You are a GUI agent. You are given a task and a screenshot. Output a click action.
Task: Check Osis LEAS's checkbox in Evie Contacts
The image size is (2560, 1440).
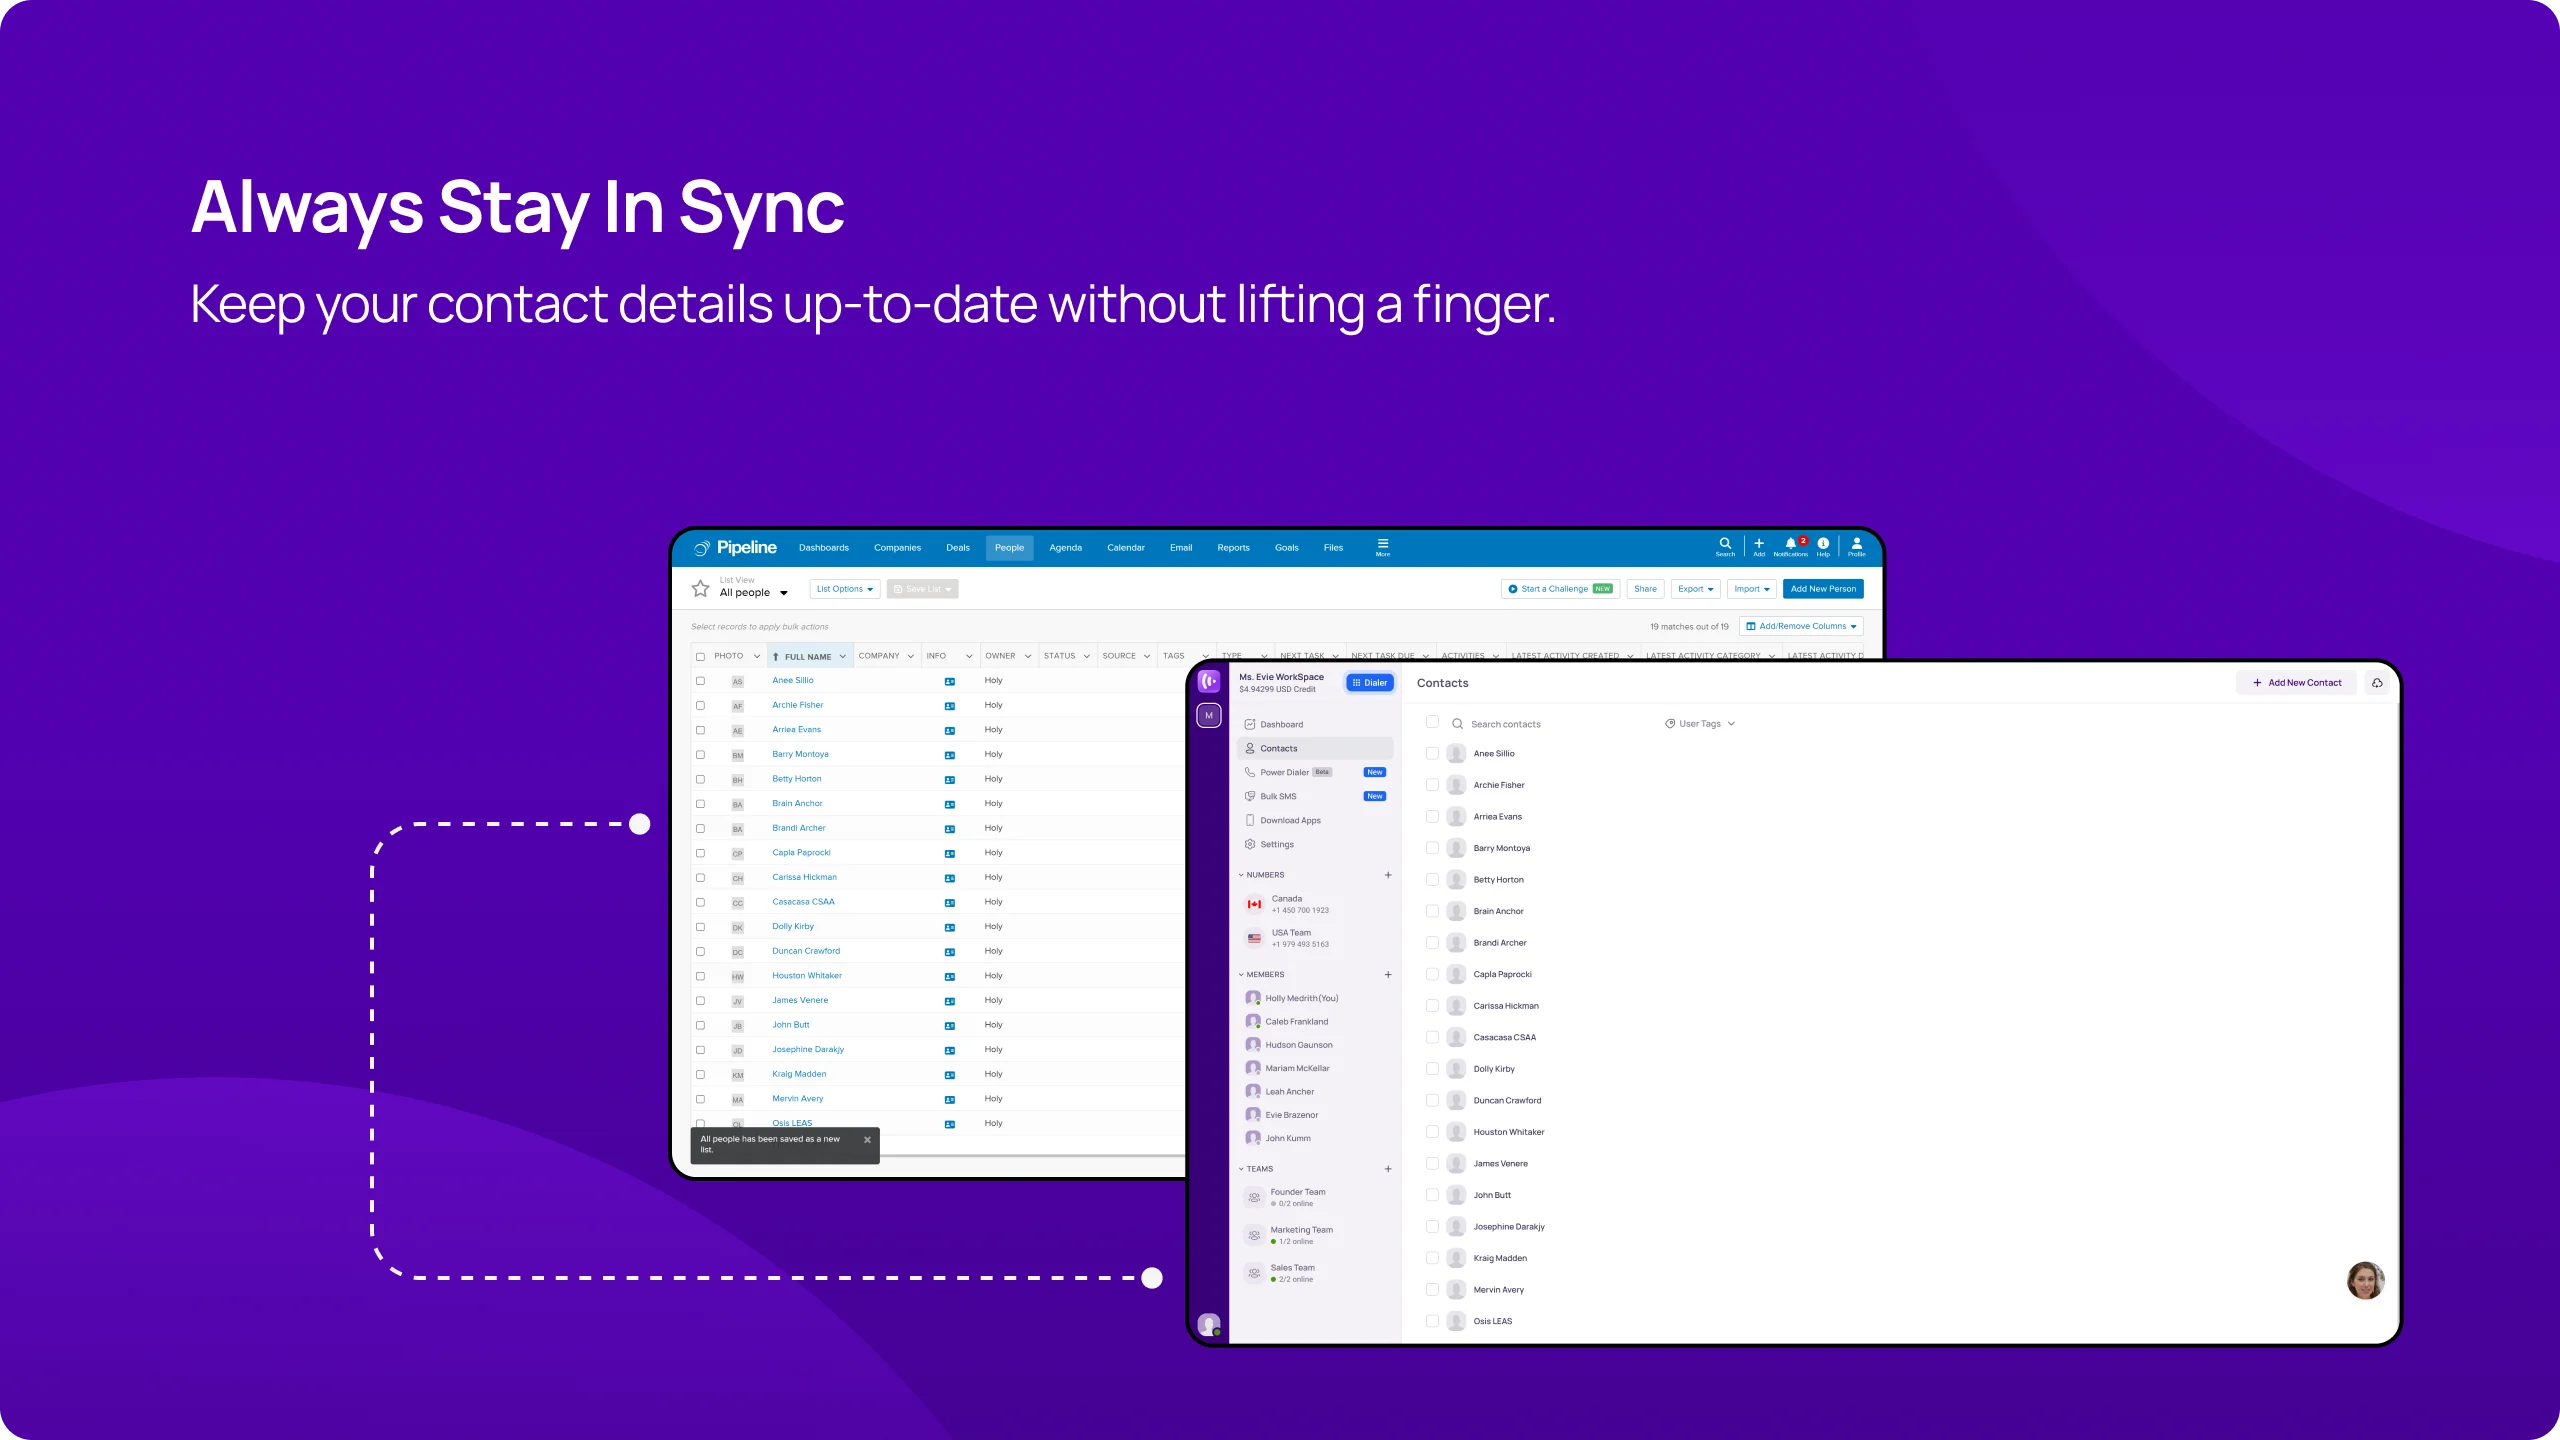click(x=1432, y=1321)
